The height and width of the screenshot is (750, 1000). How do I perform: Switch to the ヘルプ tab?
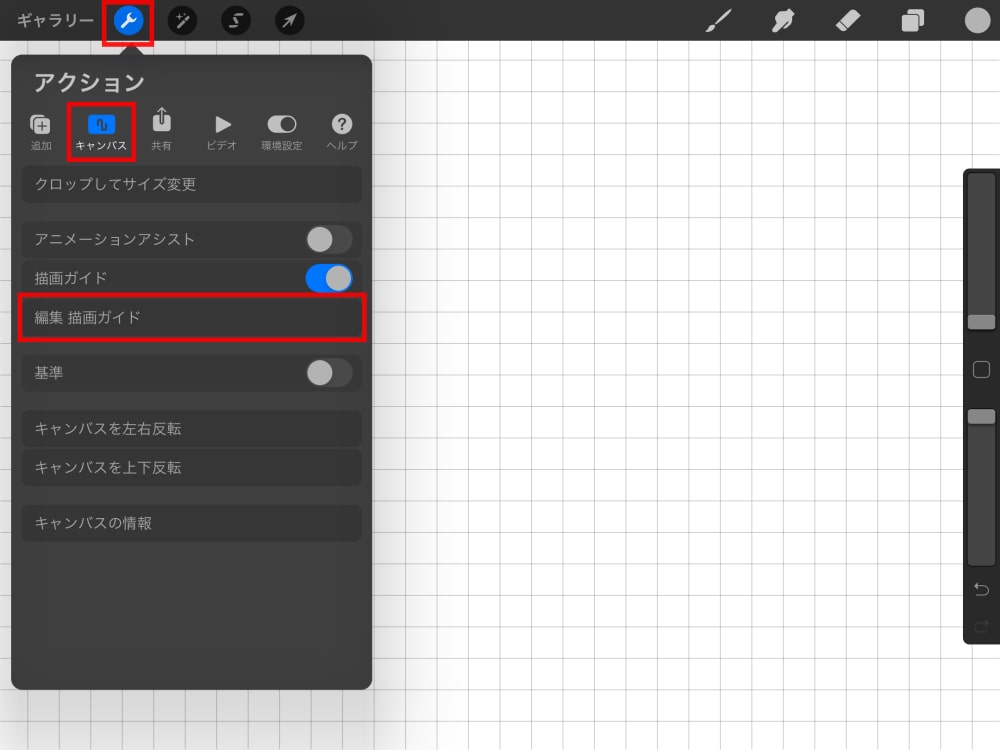click(342, 128)
